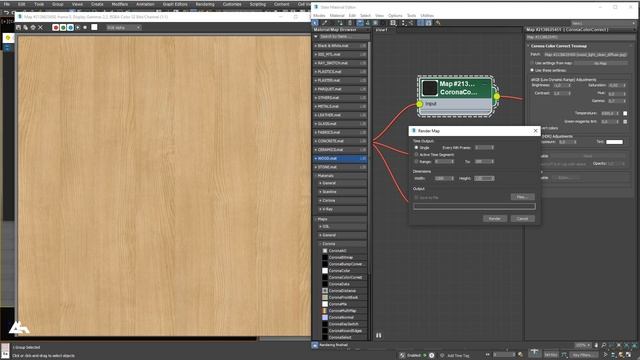
Task: Clear the frame buffer with the X icon
Action: click(x=40, y=27)
